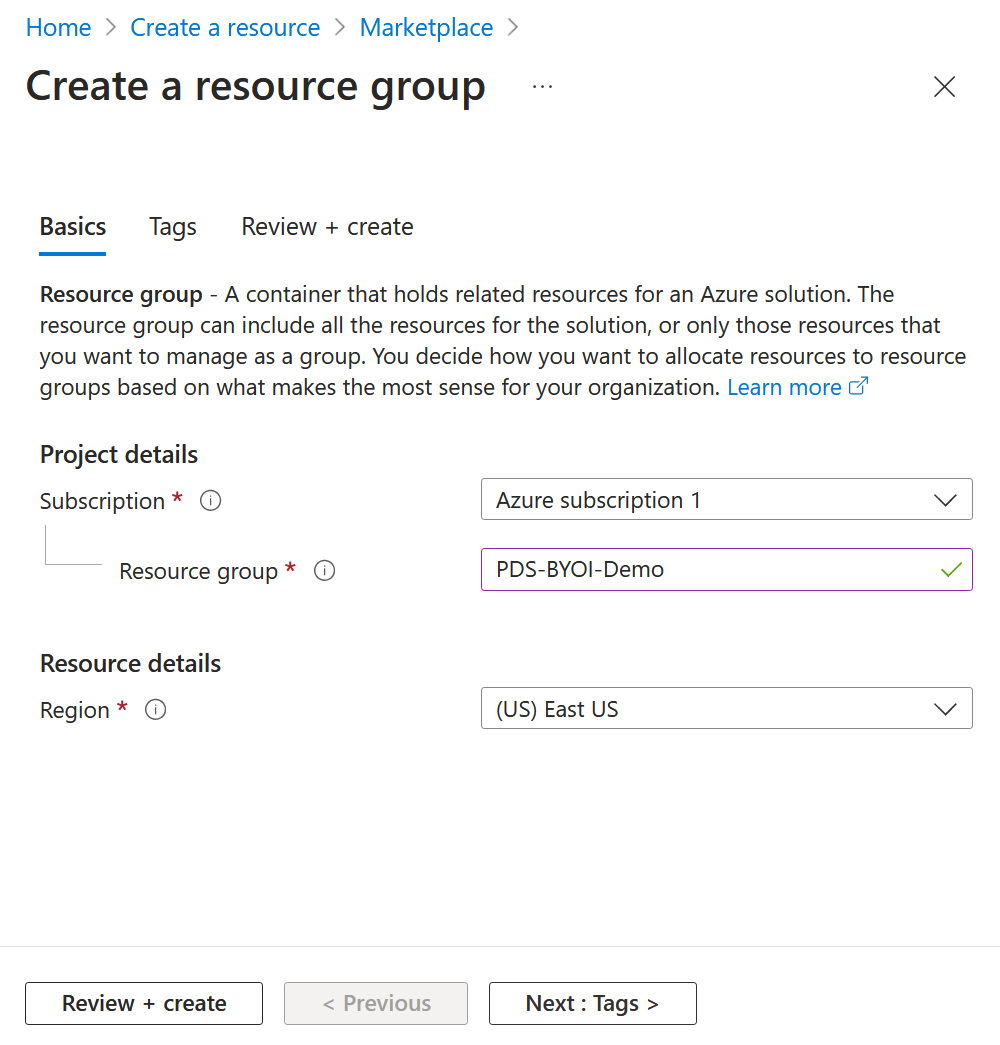Open the Learn more link
The width and height of the screenshot is (1000, 1045).
point(784,387)
